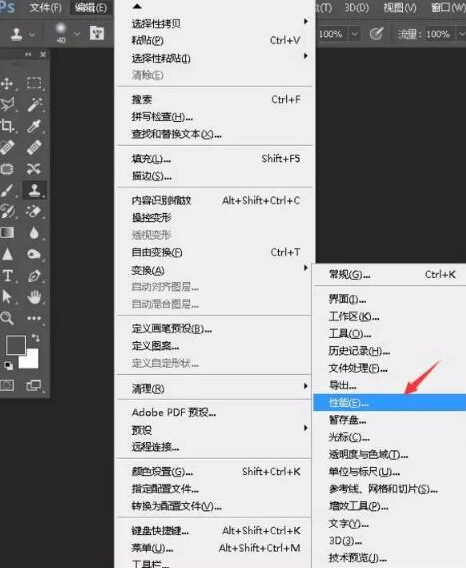466x568 pixels.
Task: Choose 操控变形 menu item
Action: click(x=215, y=217)
